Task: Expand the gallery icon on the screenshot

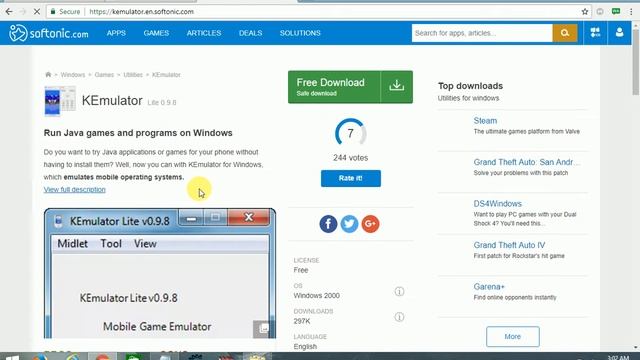Action: [x=263, y=329]
